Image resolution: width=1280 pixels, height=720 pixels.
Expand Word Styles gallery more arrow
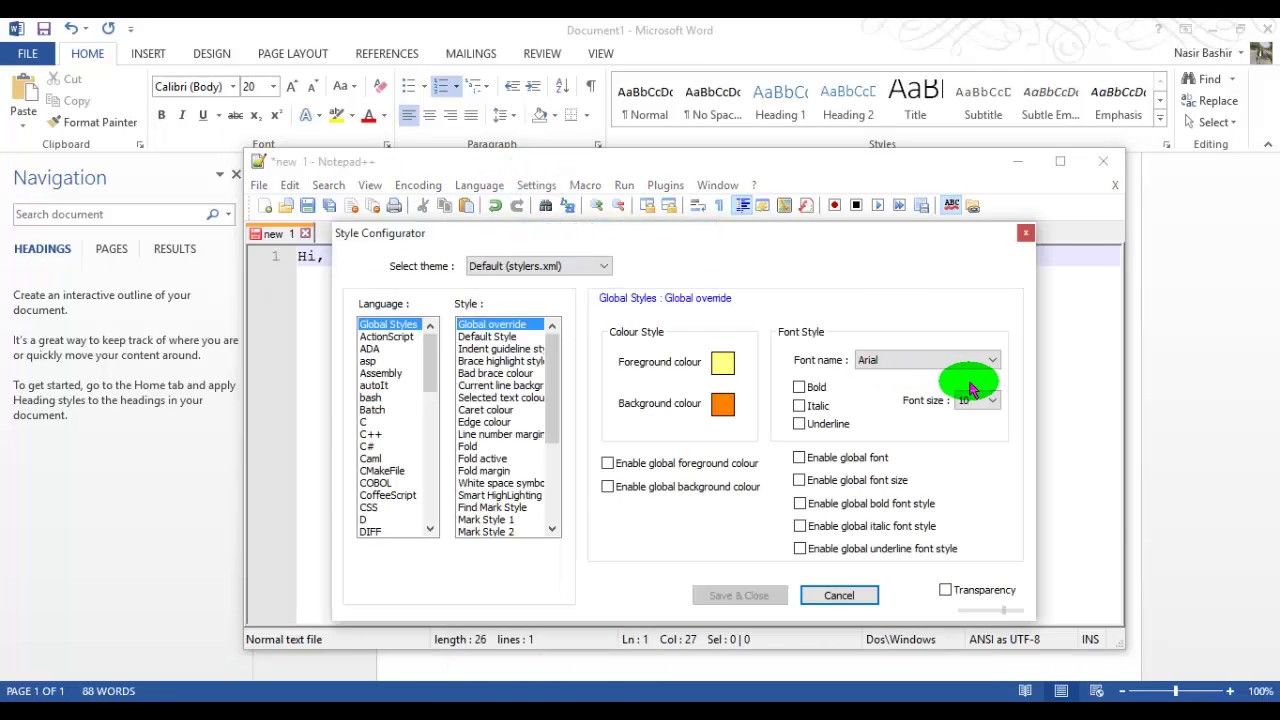pos(1160,118)
